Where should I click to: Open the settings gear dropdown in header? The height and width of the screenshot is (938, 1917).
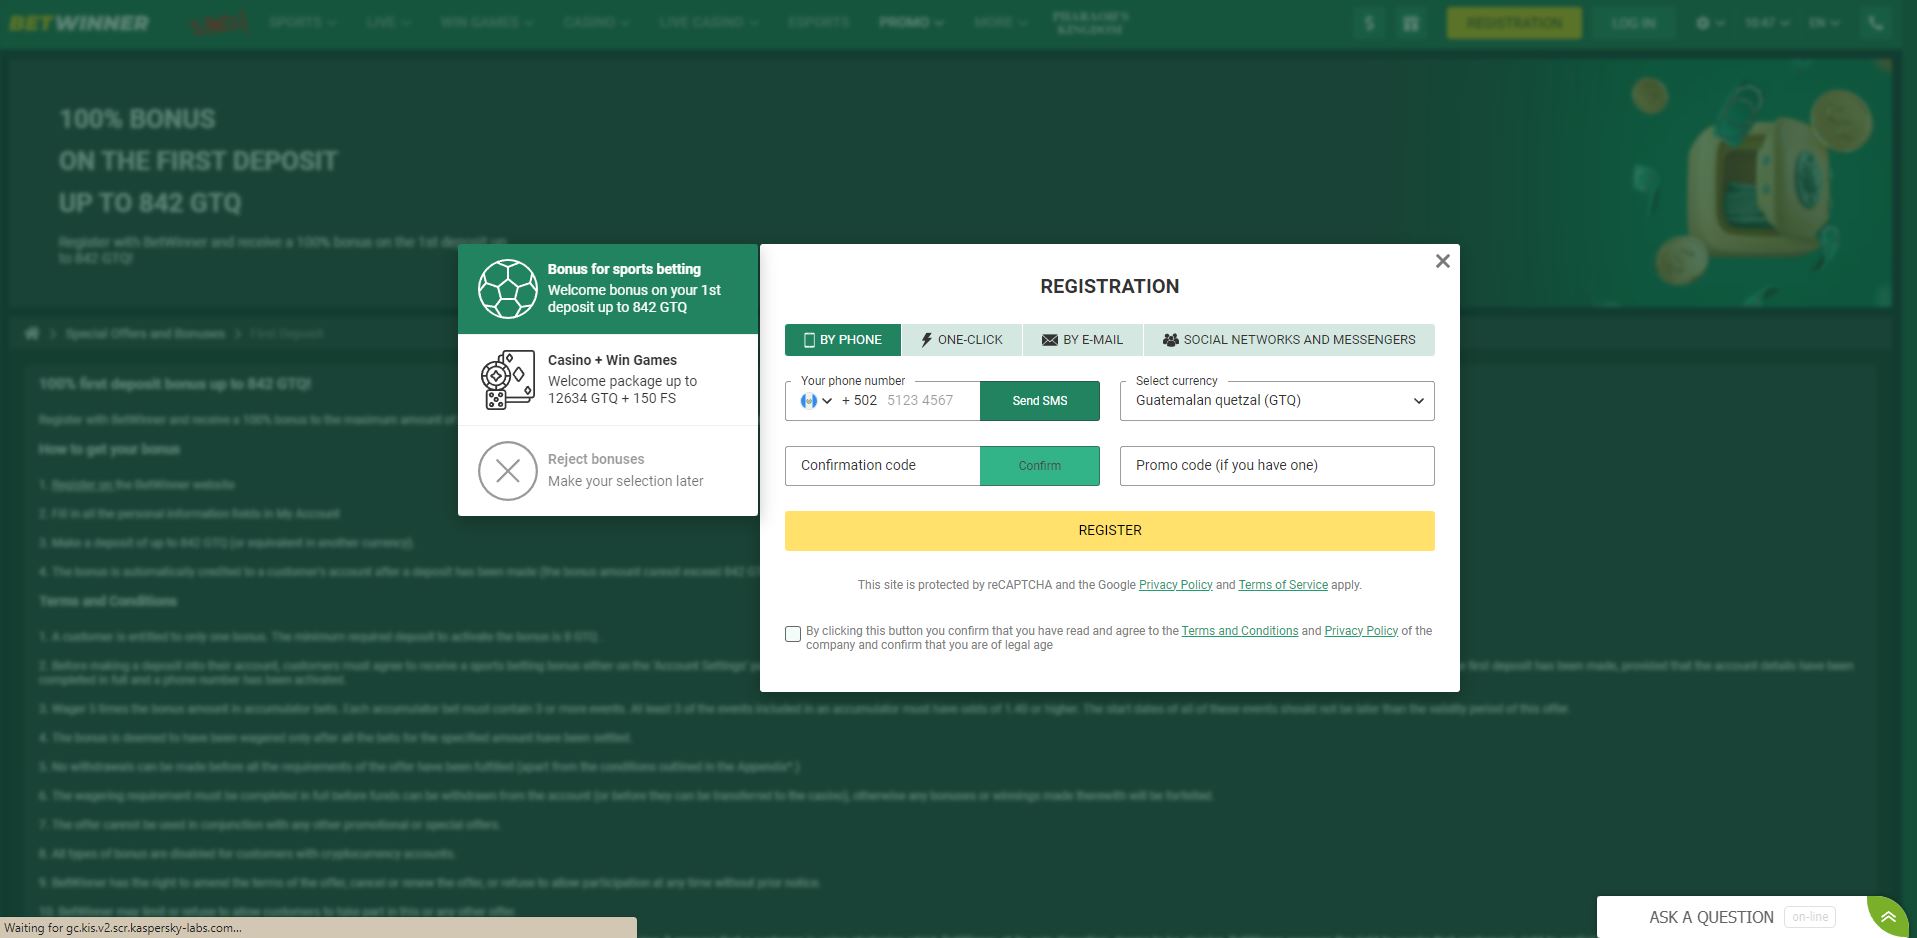(x=1710, y=23)
